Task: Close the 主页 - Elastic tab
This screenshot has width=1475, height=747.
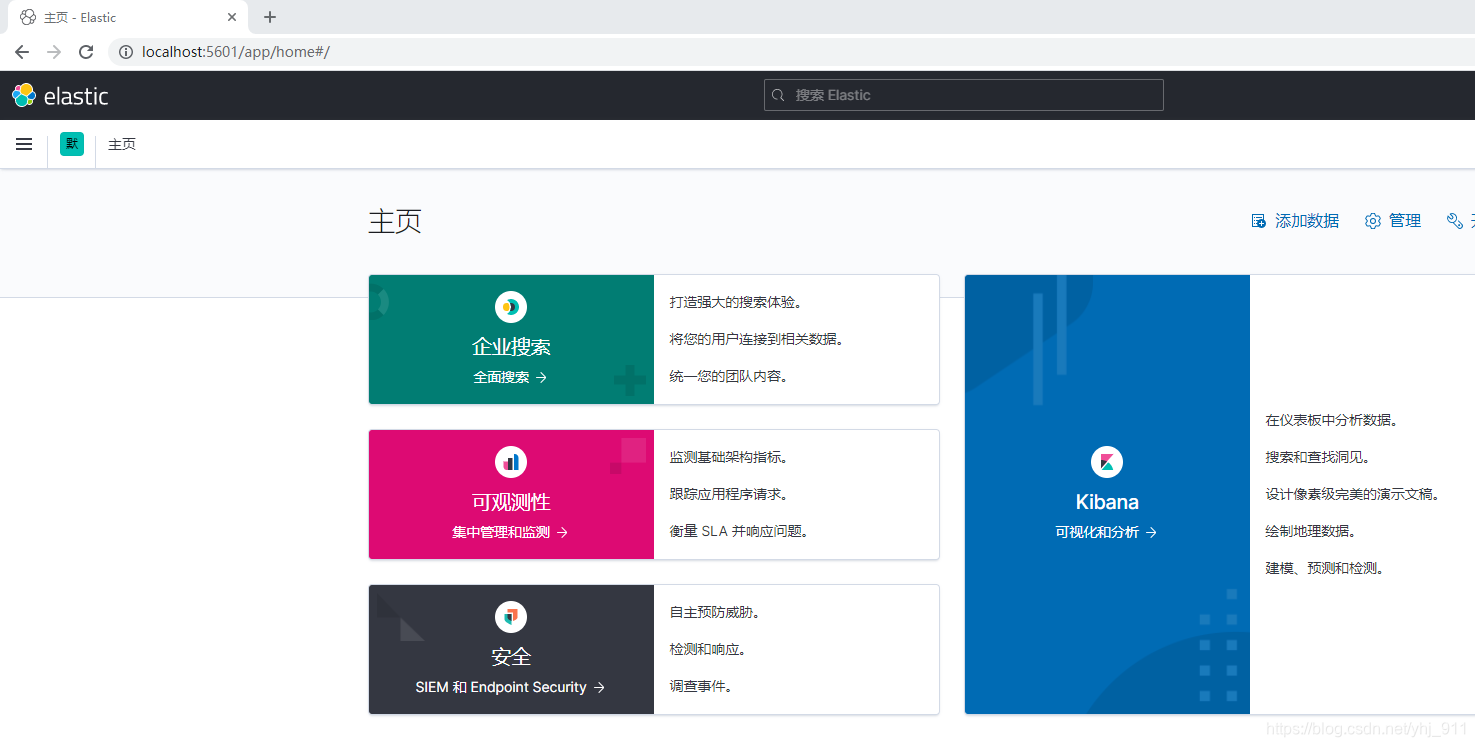Action: pos(232,17)
